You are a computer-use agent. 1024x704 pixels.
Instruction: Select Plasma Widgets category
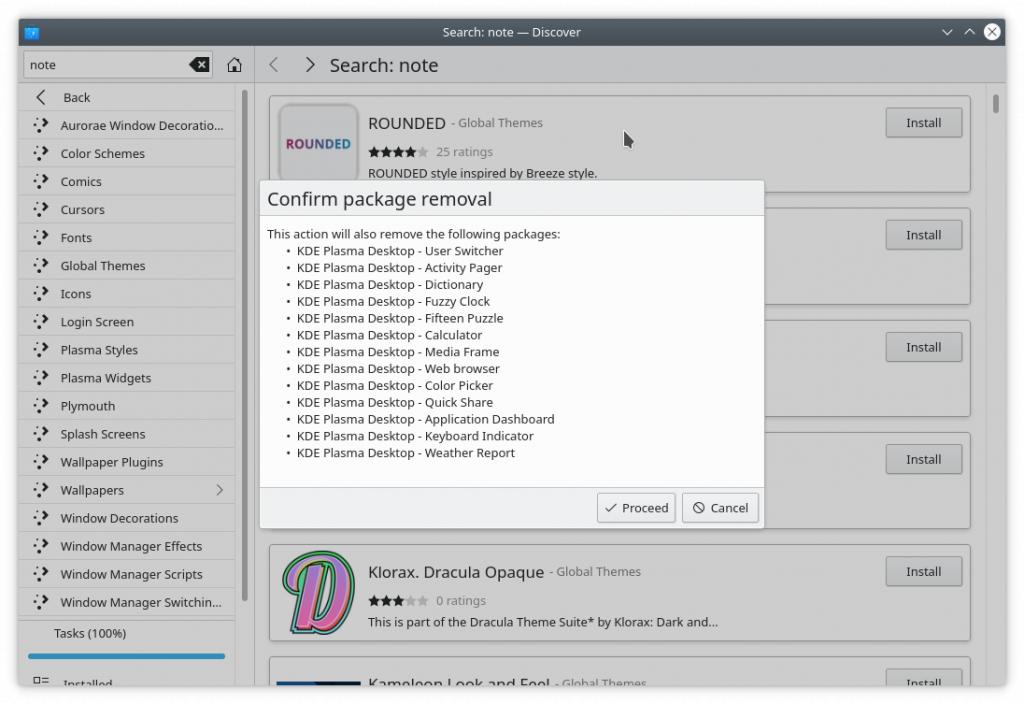(105, 378)
